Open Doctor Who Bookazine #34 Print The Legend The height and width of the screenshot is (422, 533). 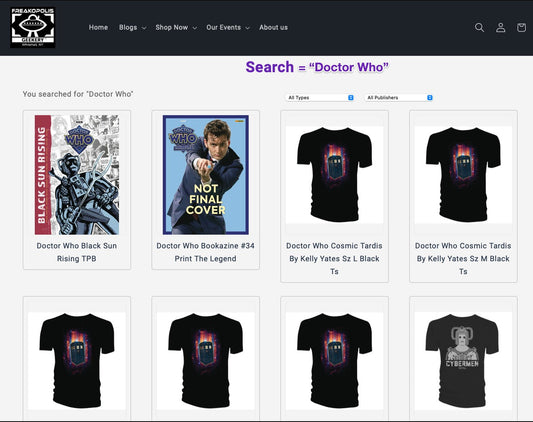pyautogui.click(x=205, y=252)
